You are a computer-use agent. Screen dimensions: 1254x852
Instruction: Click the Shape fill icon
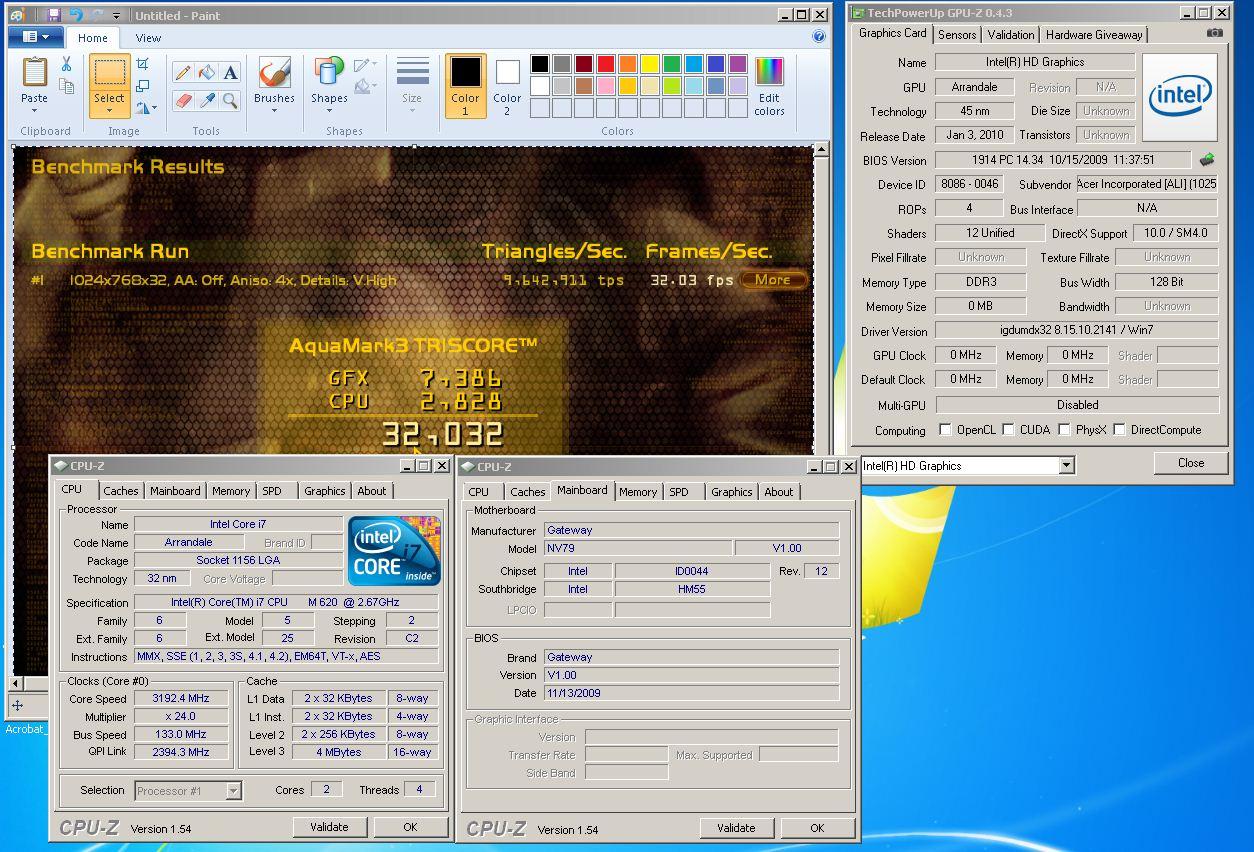click(x=361, y=87)
